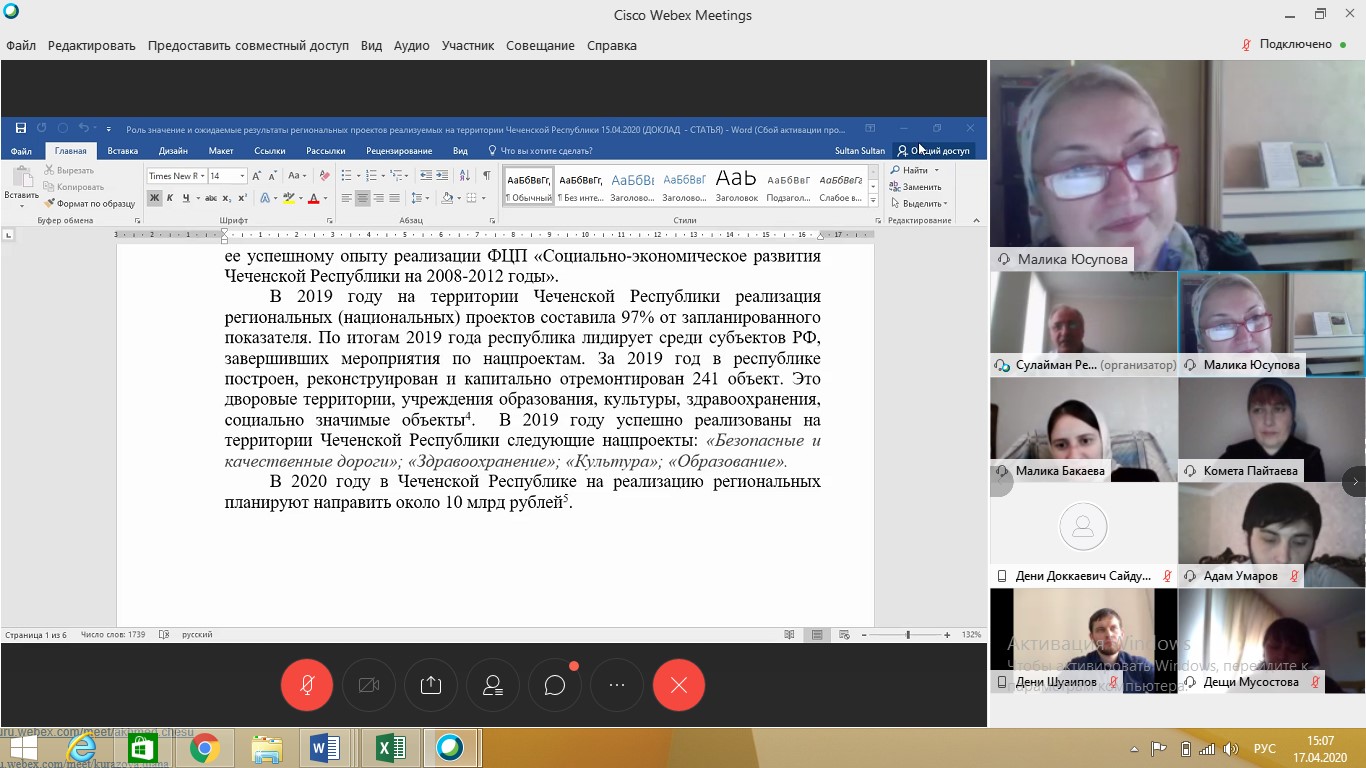
Task: Select Адам Умаров video thumbnail
Action: point(1271,536)
